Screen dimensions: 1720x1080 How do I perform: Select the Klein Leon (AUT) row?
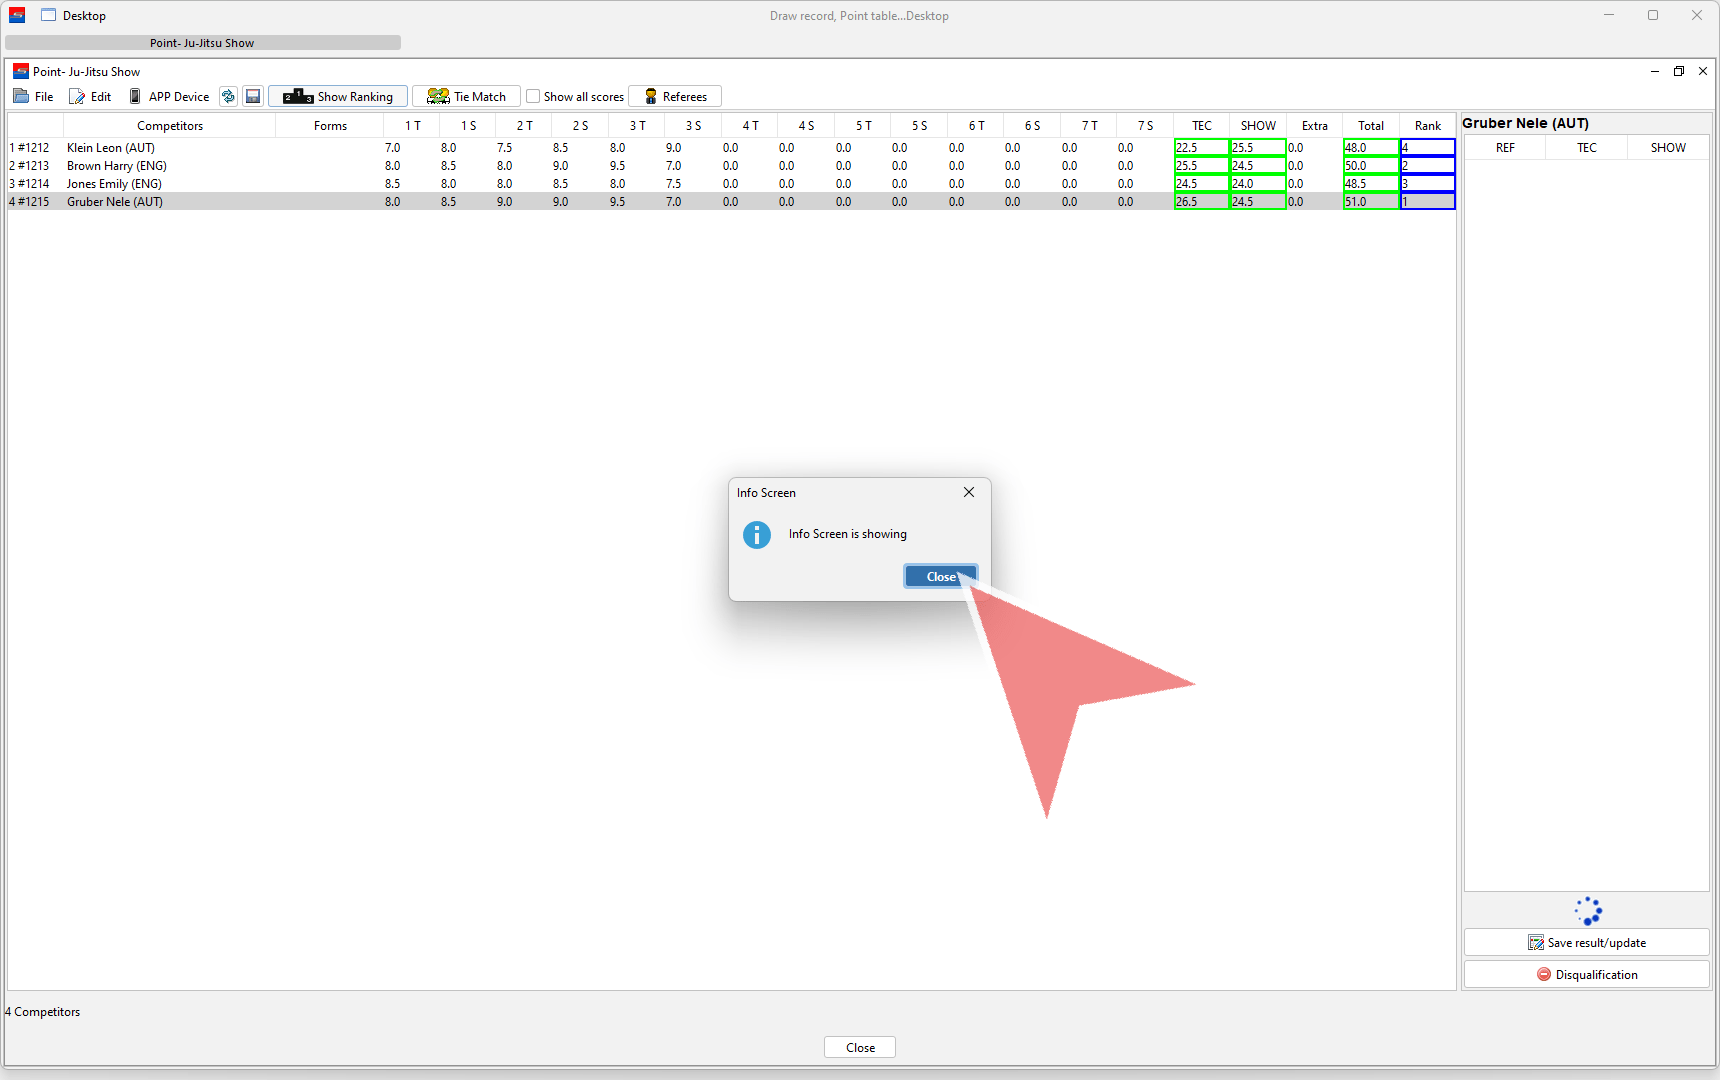pyautogui.click(x=111, y=148)
